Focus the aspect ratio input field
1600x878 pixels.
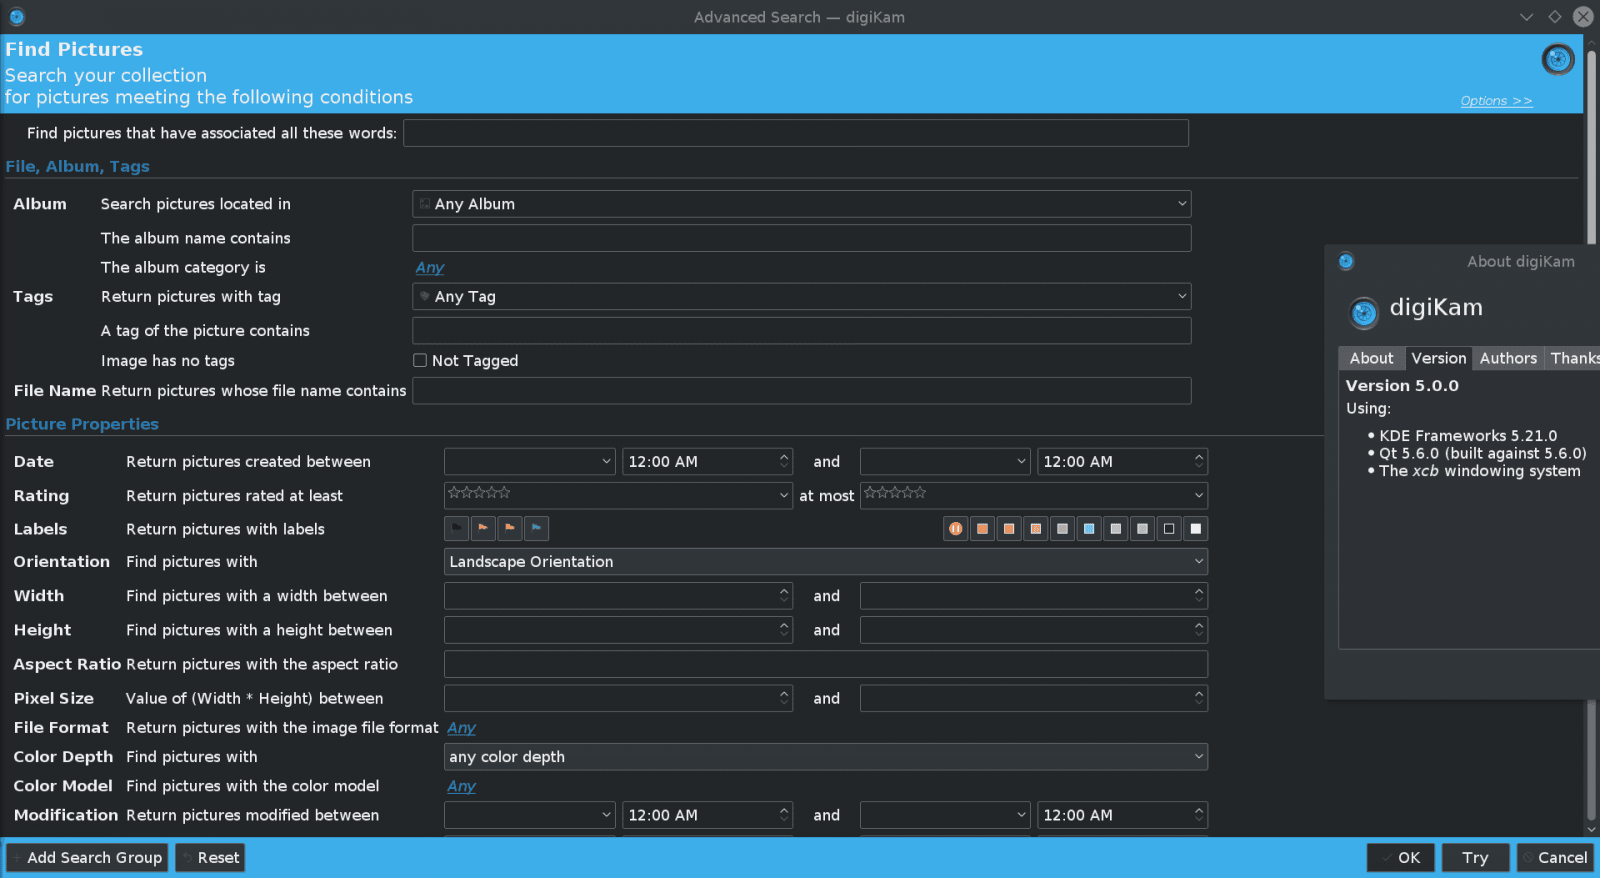tap(826, 664)
